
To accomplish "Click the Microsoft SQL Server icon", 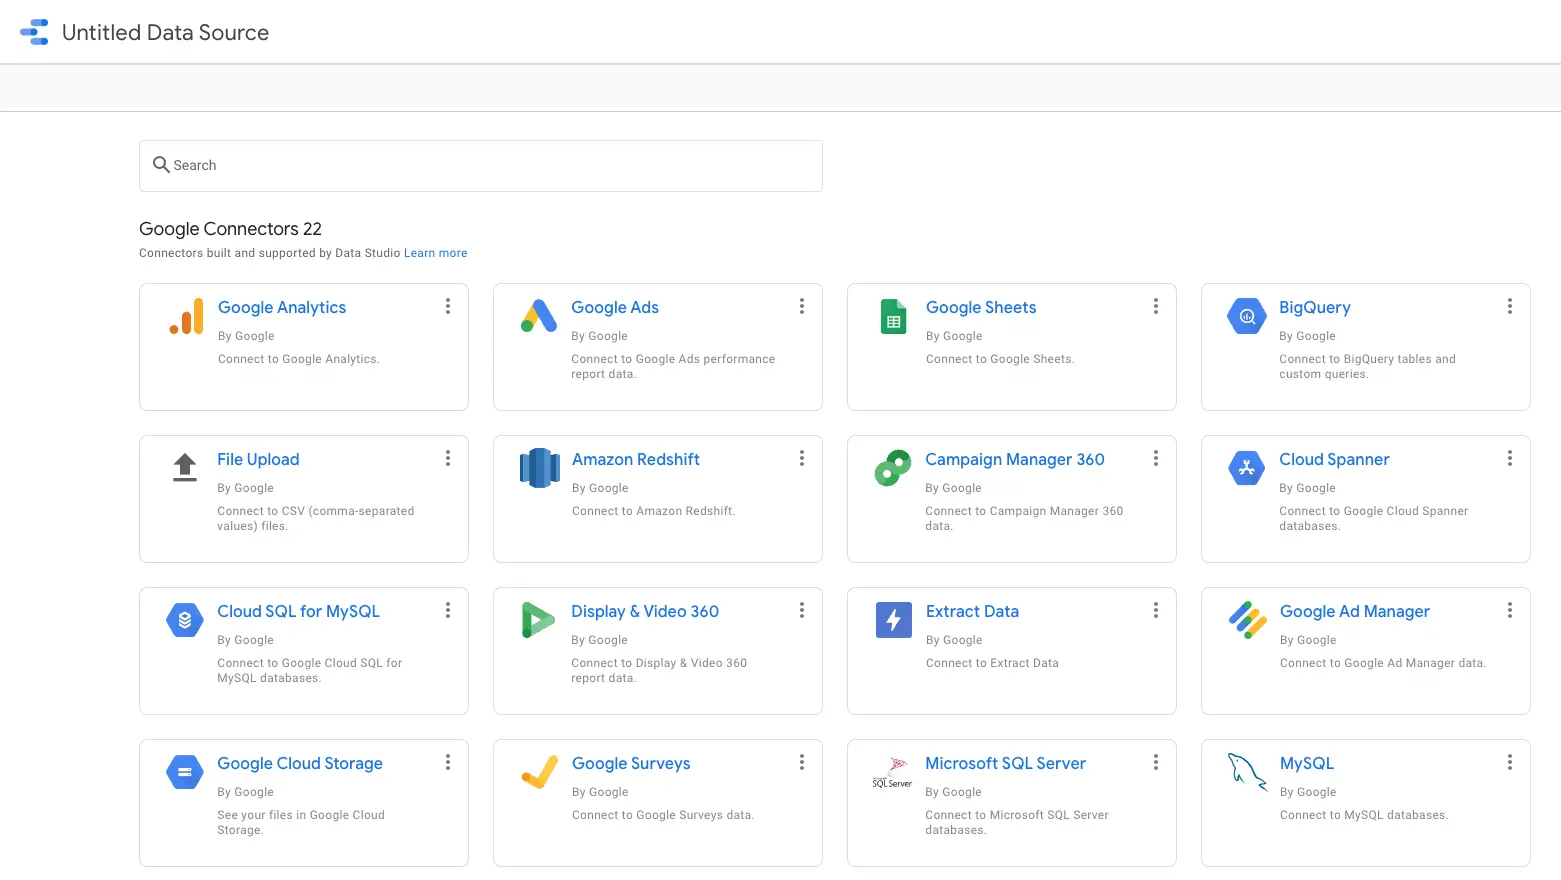I will [x=892, y=773].
